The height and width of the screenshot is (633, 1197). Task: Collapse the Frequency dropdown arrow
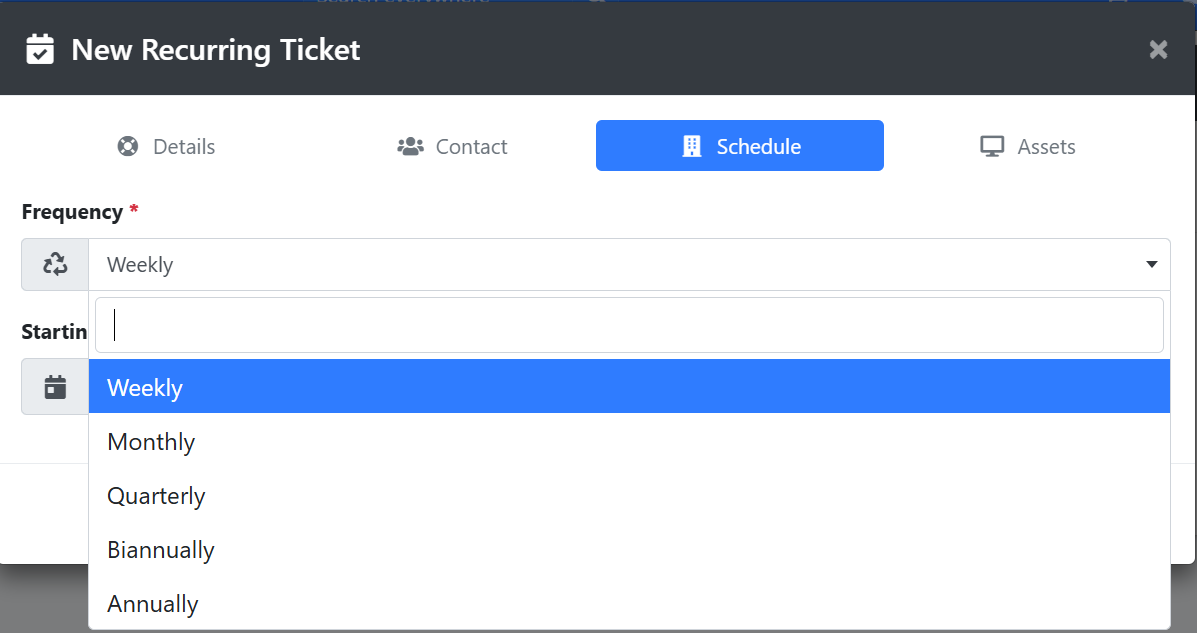pyautogui.click(x=1151, y=265)
